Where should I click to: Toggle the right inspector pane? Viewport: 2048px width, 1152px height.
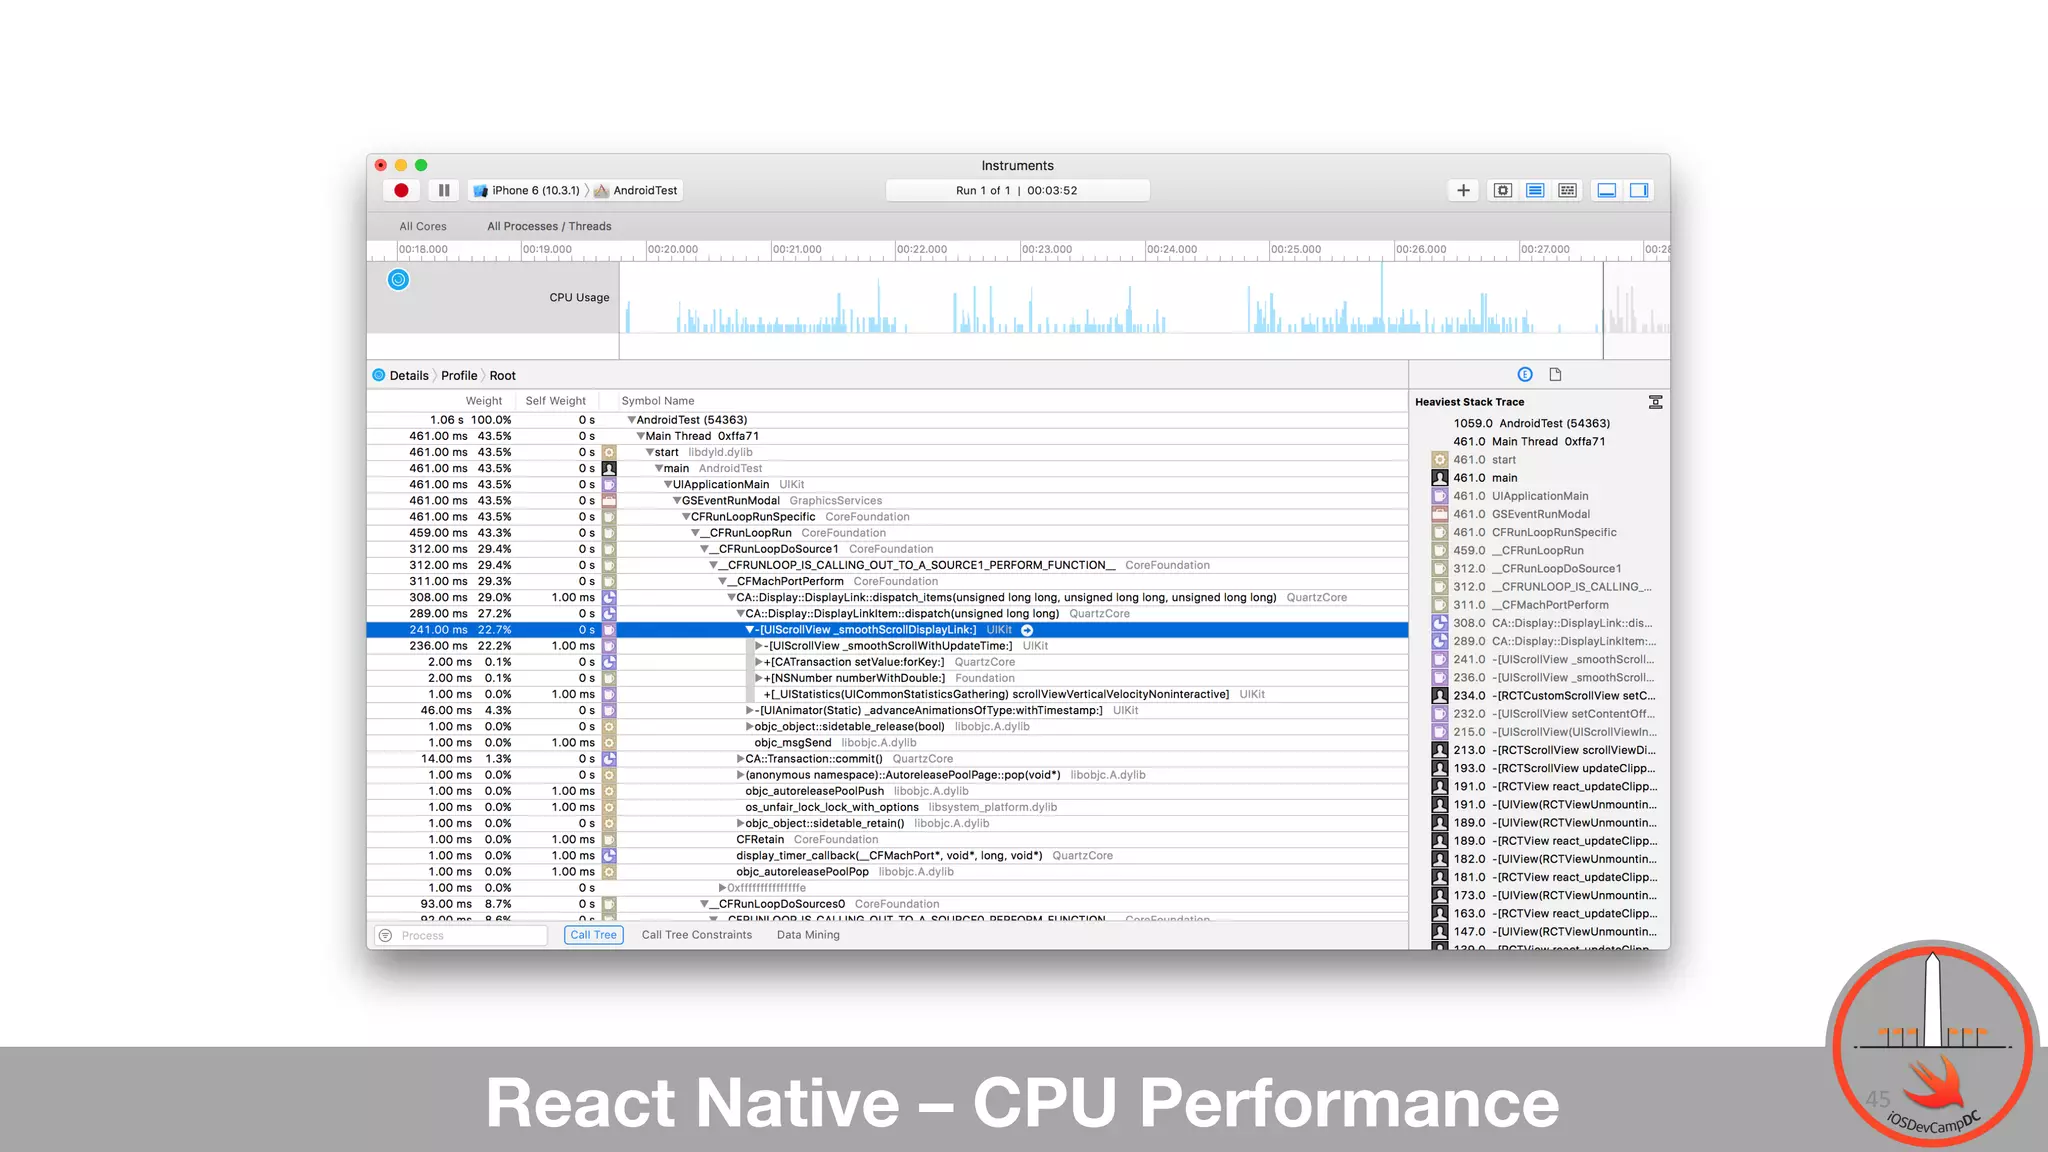tap(1639, 191)
